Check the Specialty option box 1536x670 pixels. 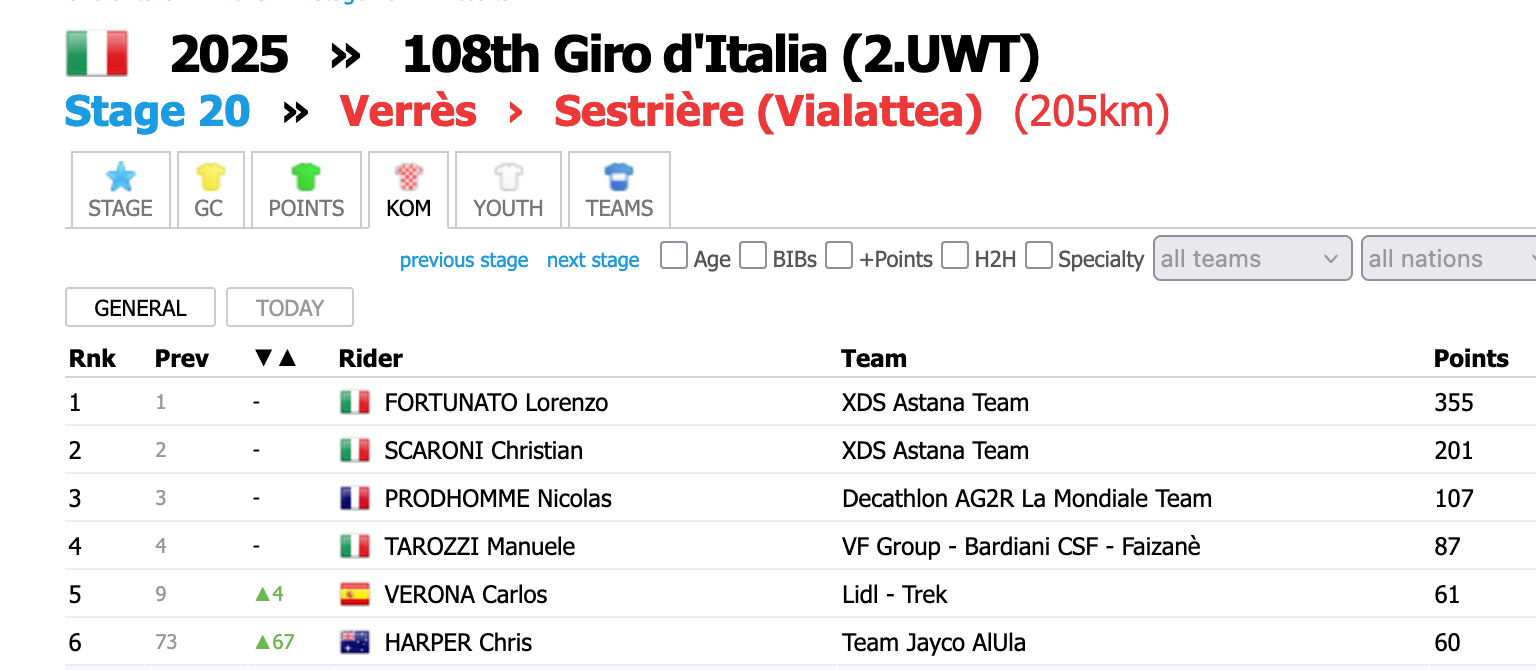1040,257
